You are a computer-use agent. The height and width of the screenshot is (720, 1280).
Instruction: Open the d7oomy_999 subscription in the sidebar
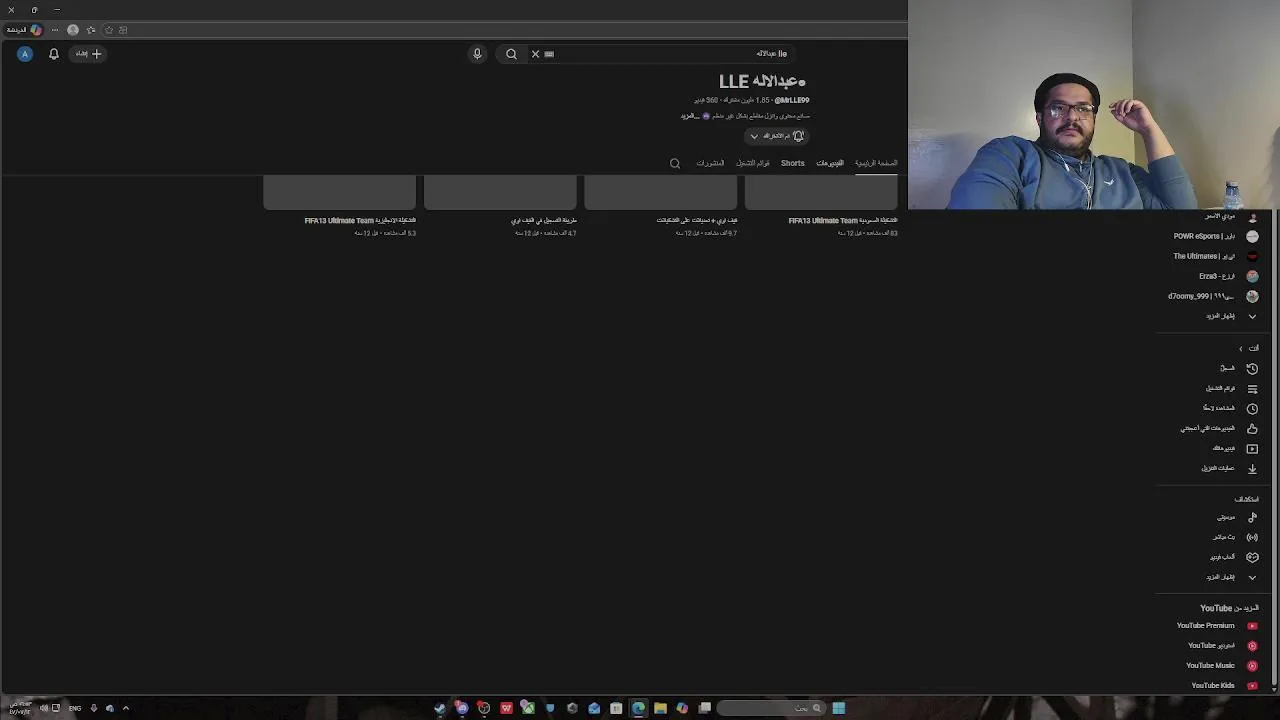point(1215,296)
